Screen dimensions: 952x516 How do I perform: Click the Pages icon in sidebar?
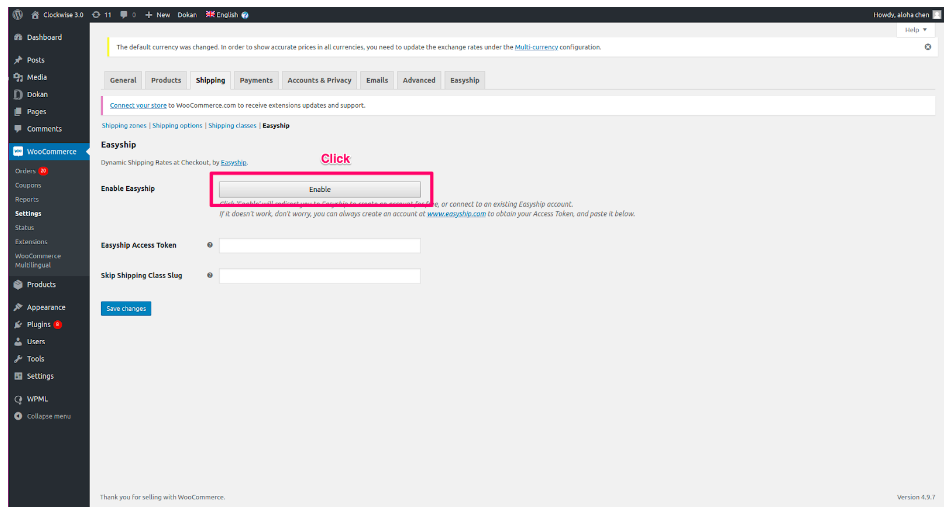(18, 112)
